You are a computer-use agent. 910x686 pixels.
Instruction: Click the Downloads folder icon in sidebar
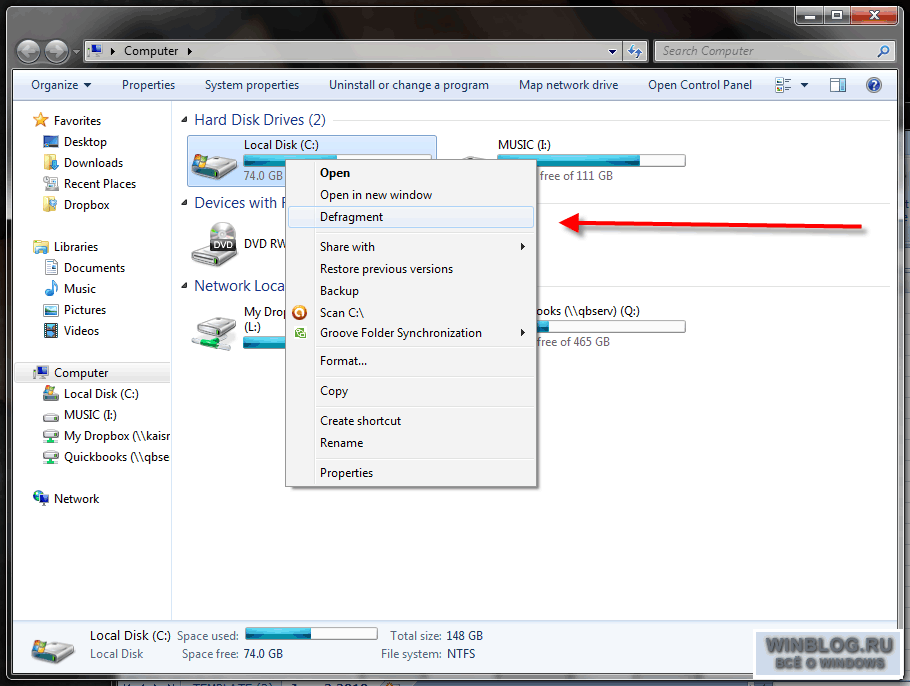point(51,163)
